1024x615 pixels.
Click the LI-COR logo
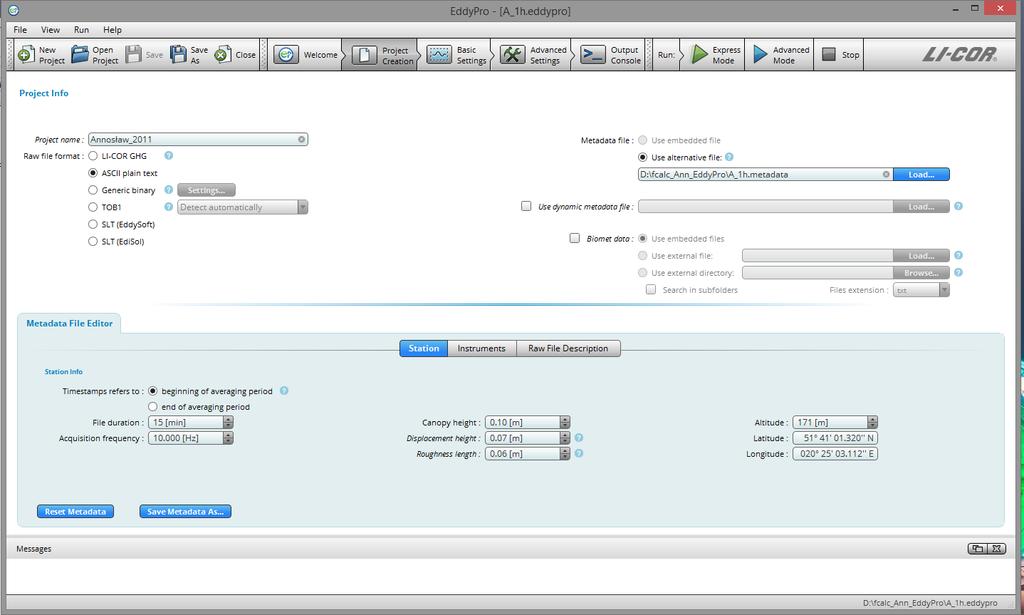(x=959, y=55)
